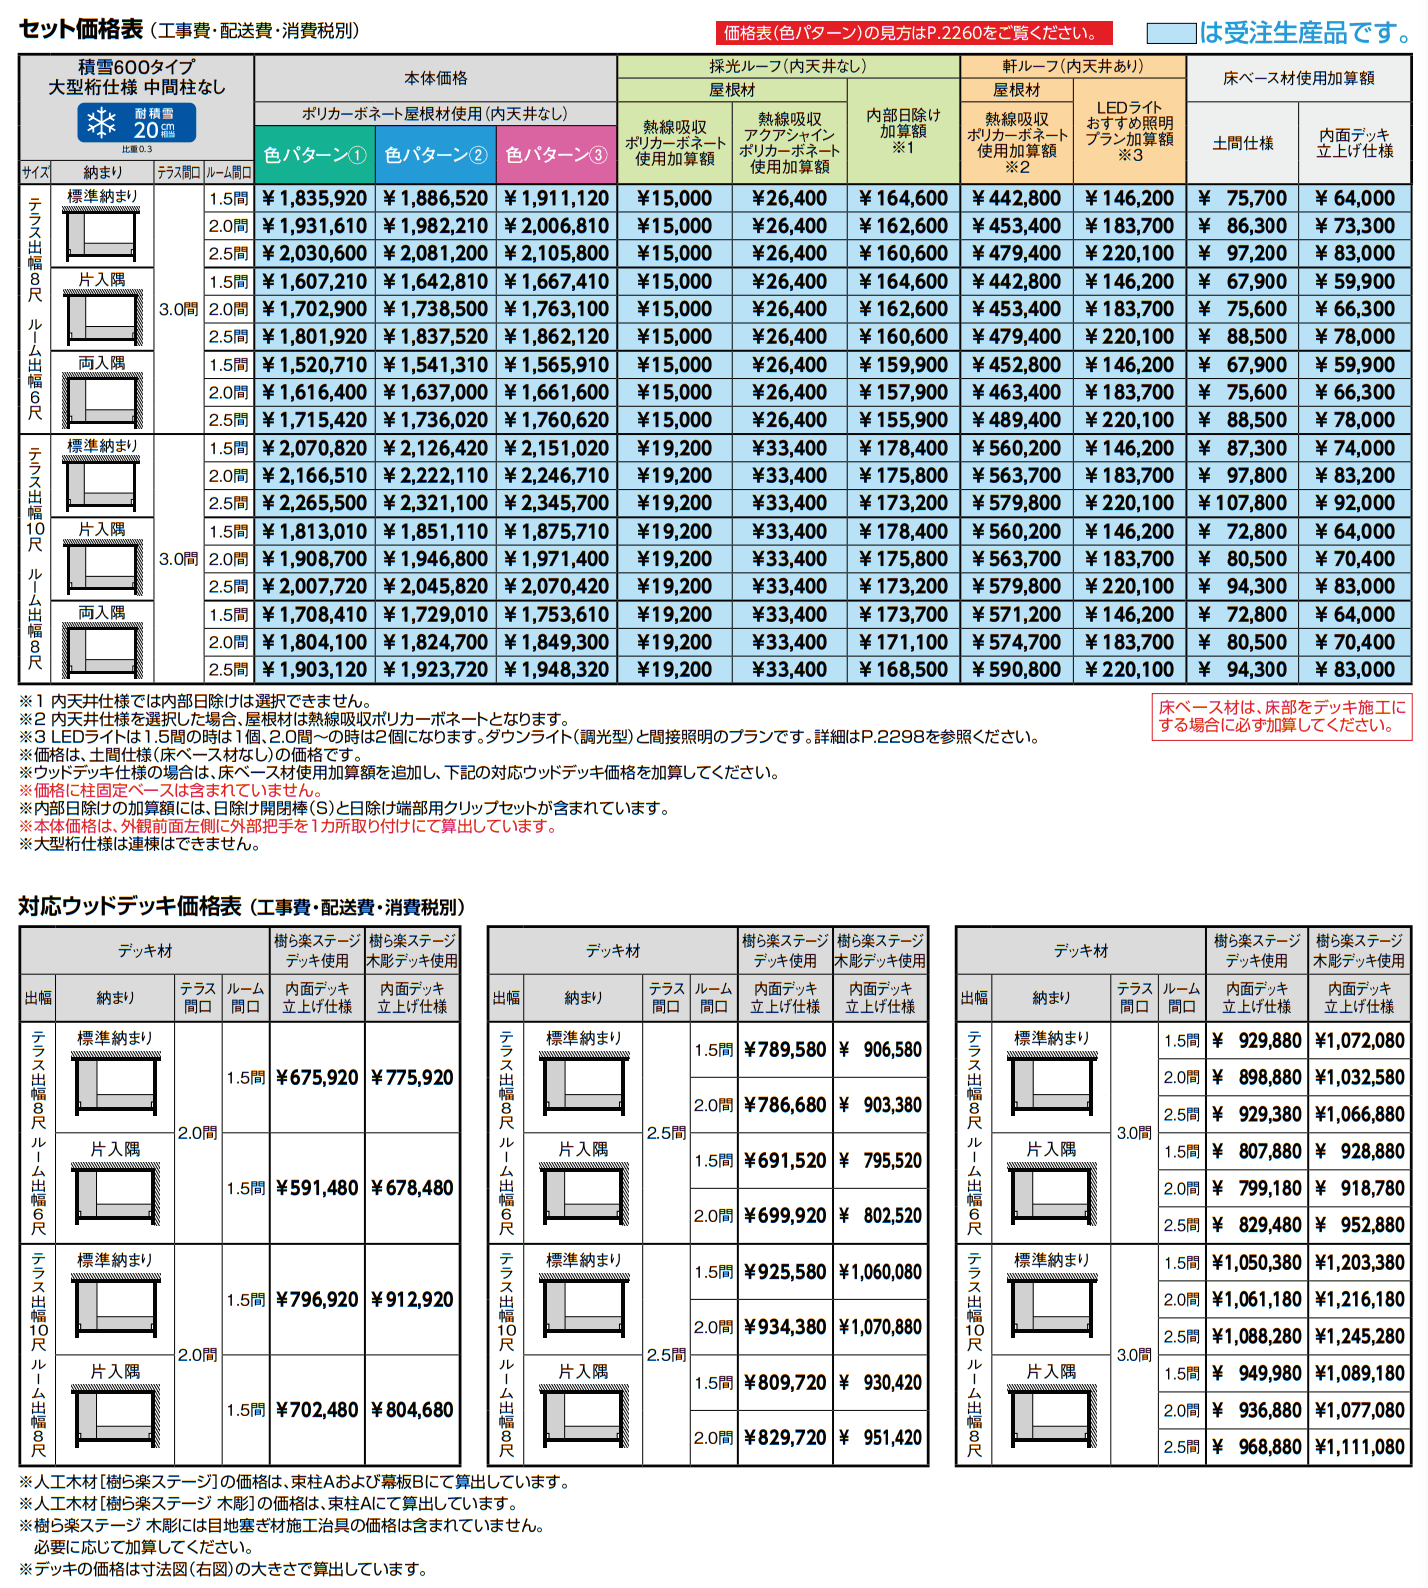This screenshot has width=1428, height=1588.
Task: Click the deck price ¥699,920
Action: pyautogui.click(x=785, y=1216)
